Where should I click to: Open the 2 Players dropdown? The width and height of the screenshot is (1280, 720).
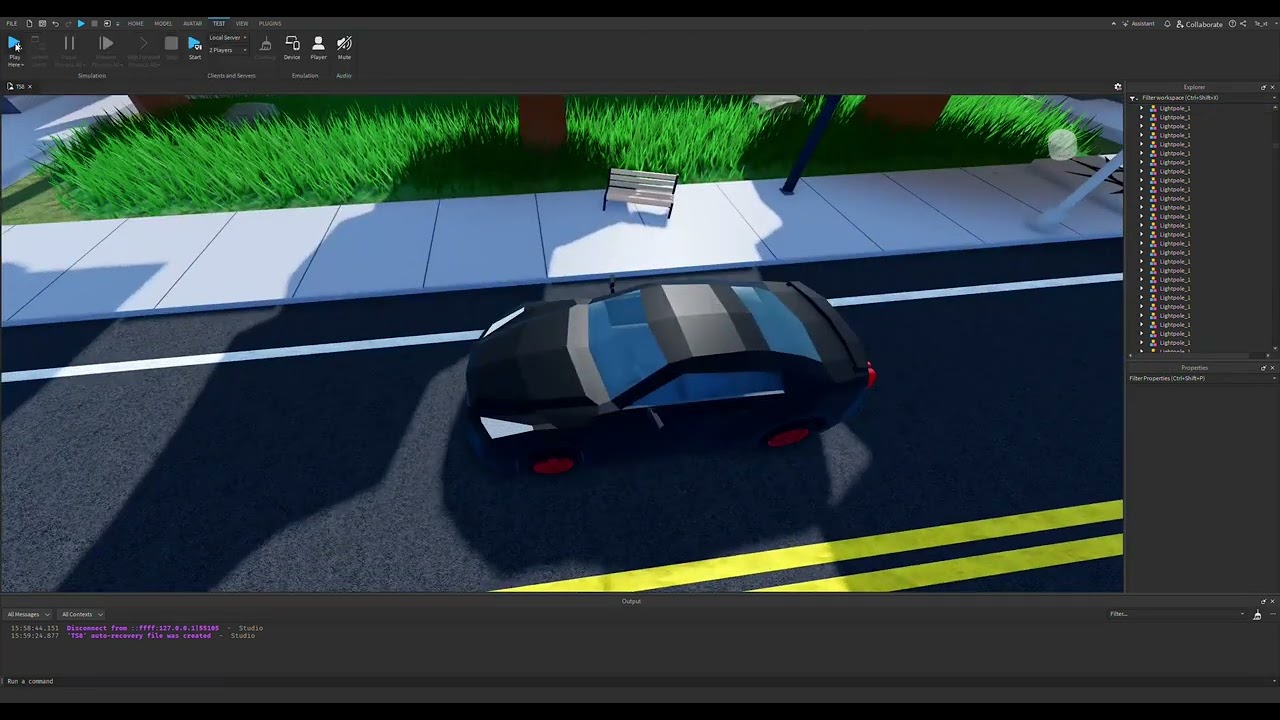(228, 50)
